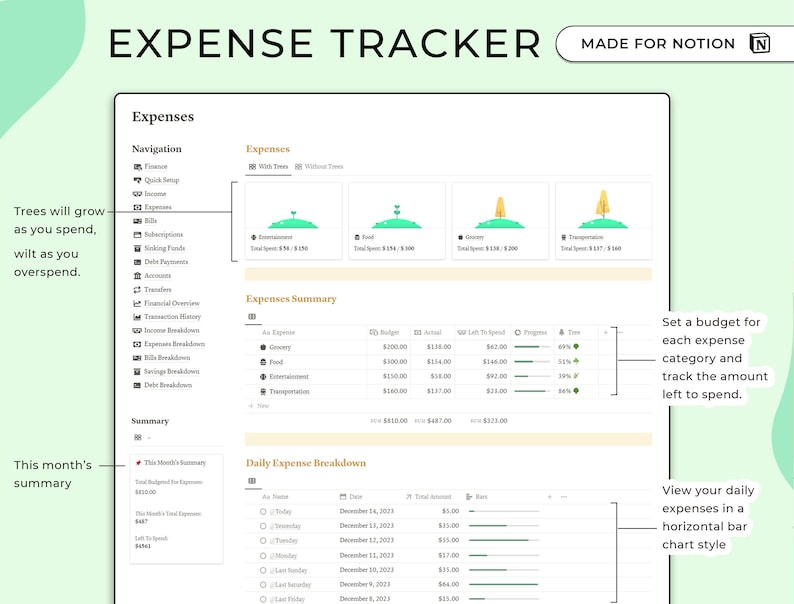Switch to the With Trees tab
Viewport: 794px width, 604px height.
pyautogui.click(x=268, y=167)
